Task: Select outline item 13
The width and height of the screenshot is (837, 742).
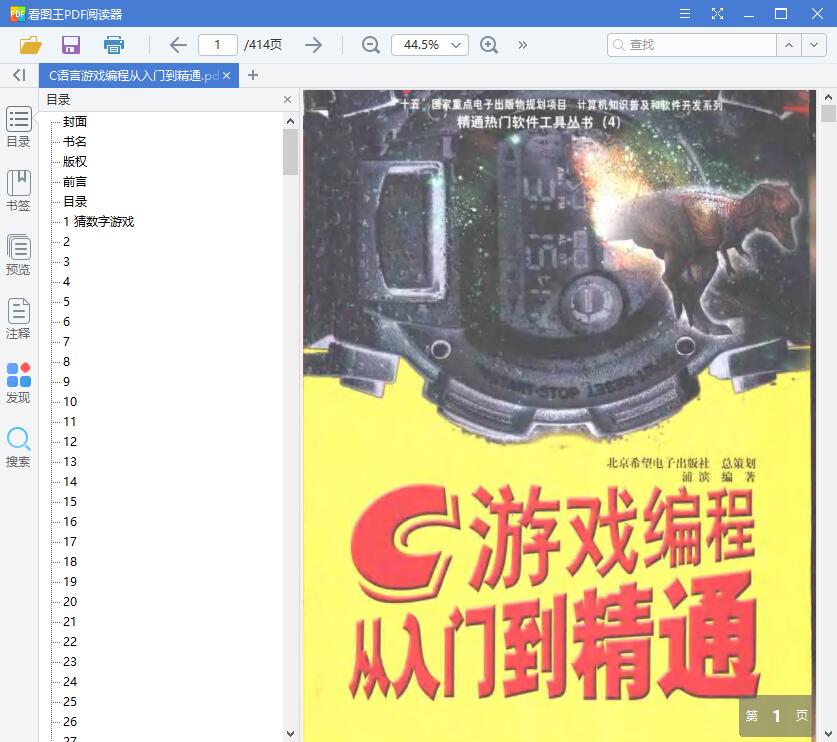Action: pyautogui.click(x=70, y=462)
